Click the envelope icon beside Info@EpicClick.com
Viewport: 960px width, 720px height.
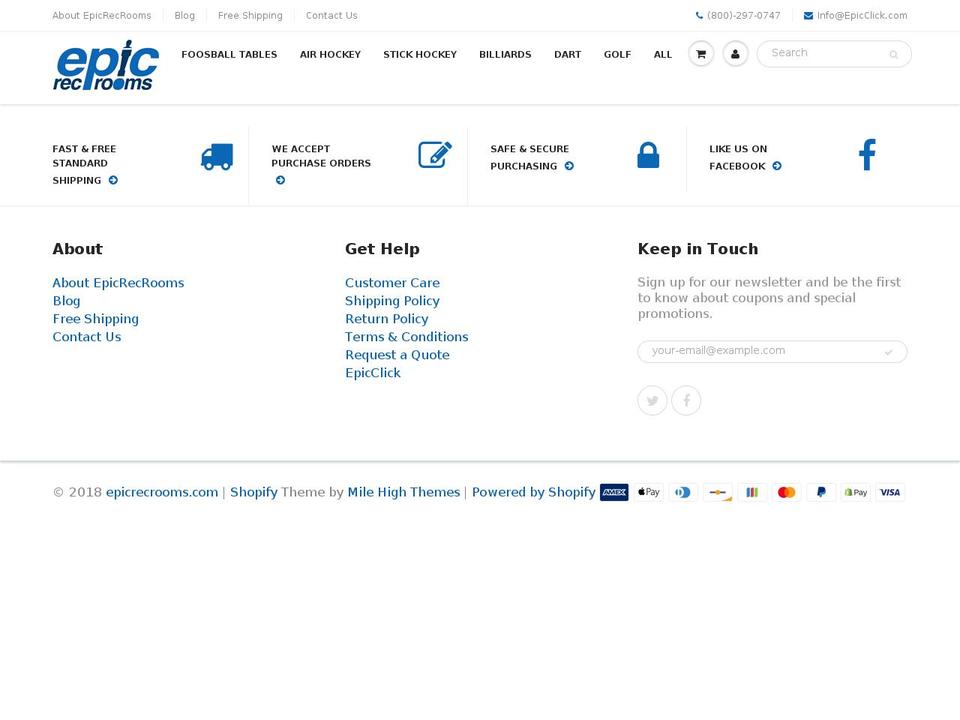808,15
